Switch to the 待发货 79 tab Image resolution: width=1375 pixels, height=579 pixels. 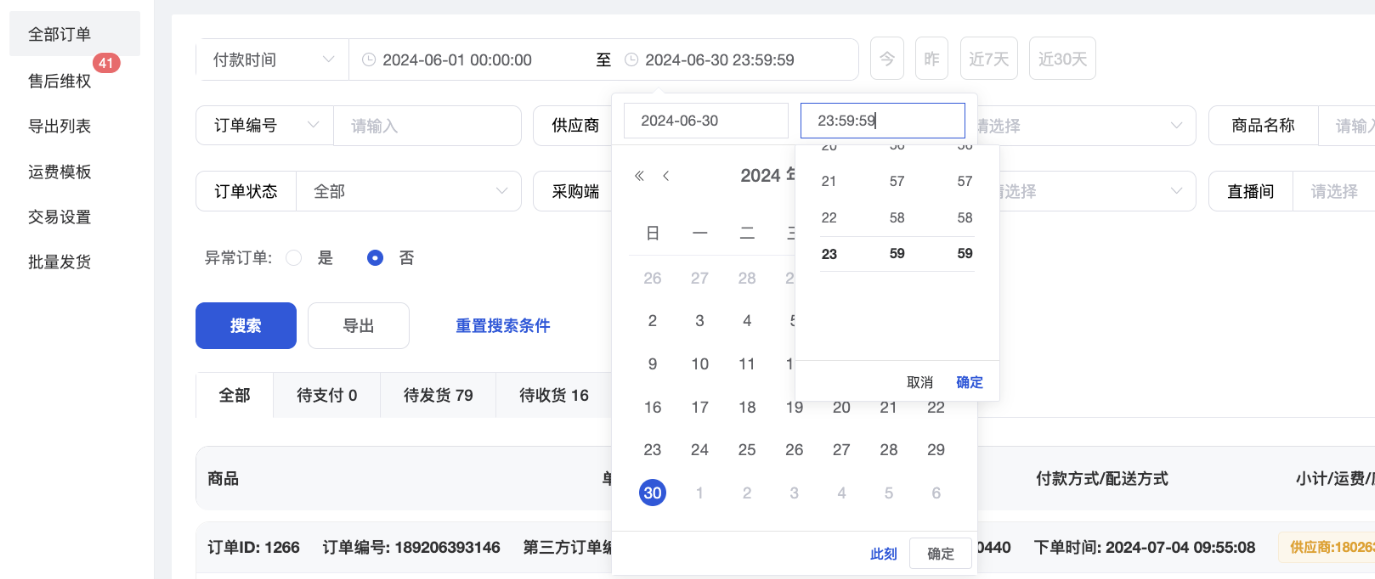click(438, 395)
